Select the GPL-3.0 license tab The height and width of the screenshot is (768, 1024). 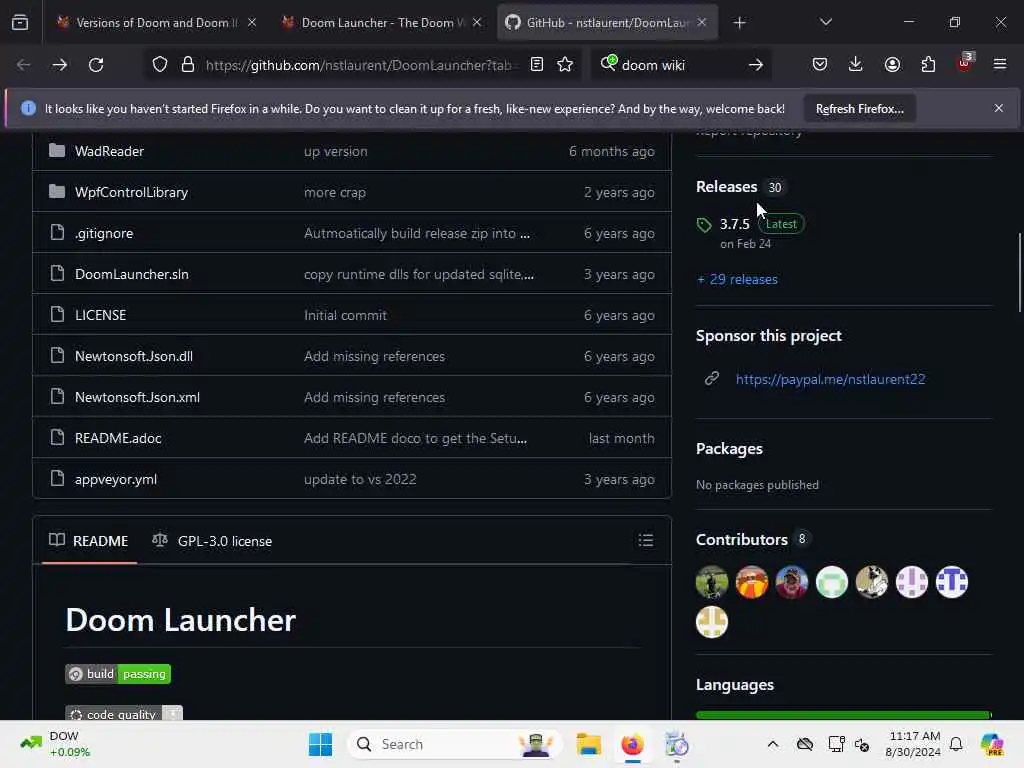pyautogui.click(x=212, y=541)
